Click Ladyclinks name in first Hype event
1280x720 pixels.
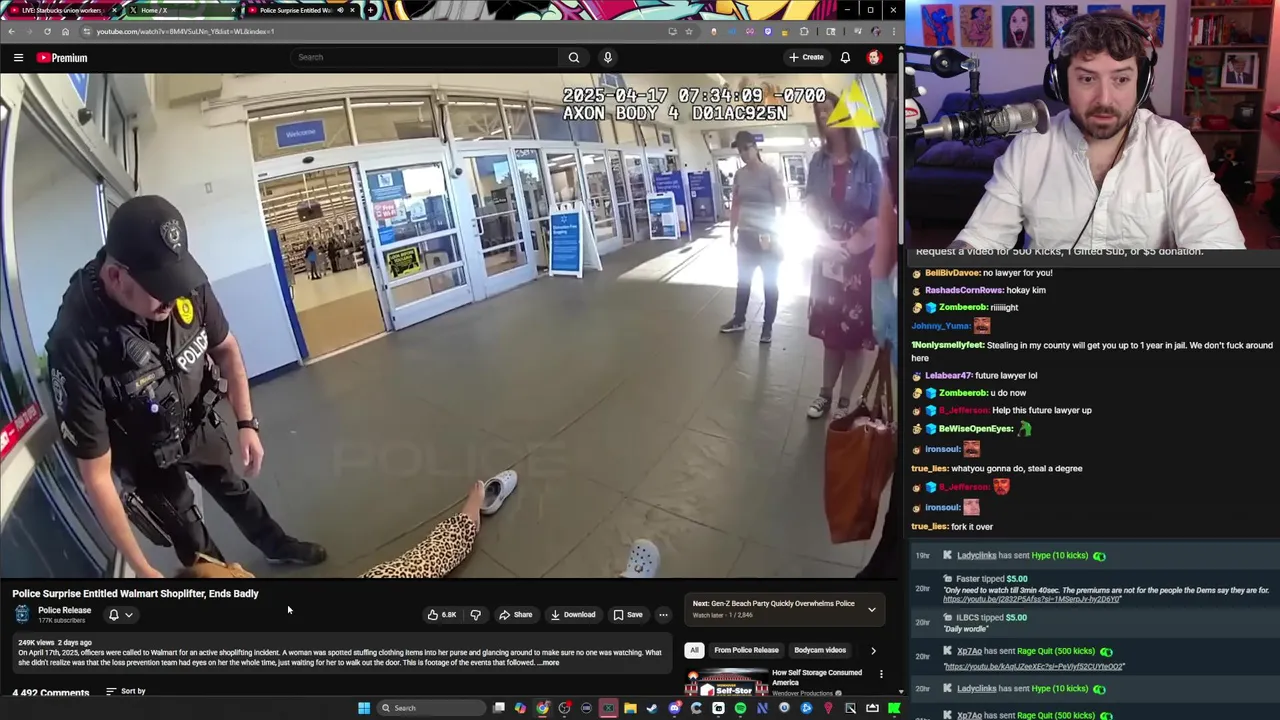(976, 556)
